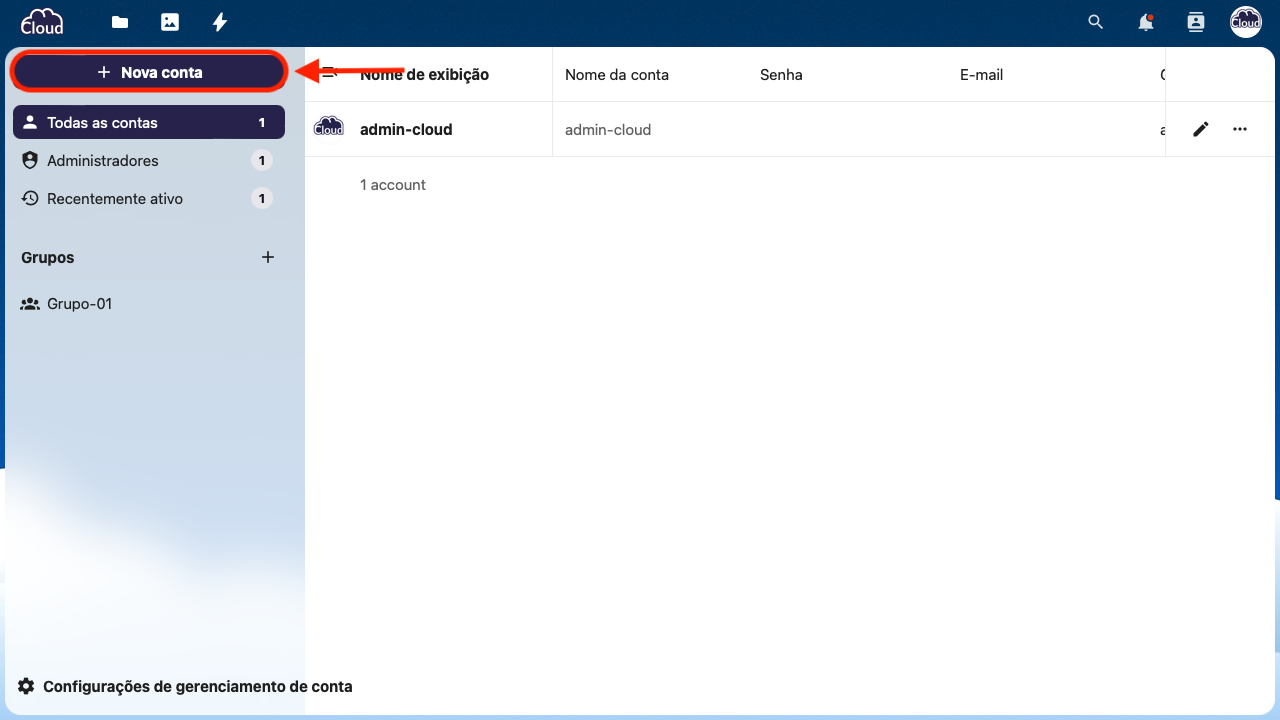Select Todas as contas
Viewport: 1280px width, 720px height.
click(x=149, y=123)
